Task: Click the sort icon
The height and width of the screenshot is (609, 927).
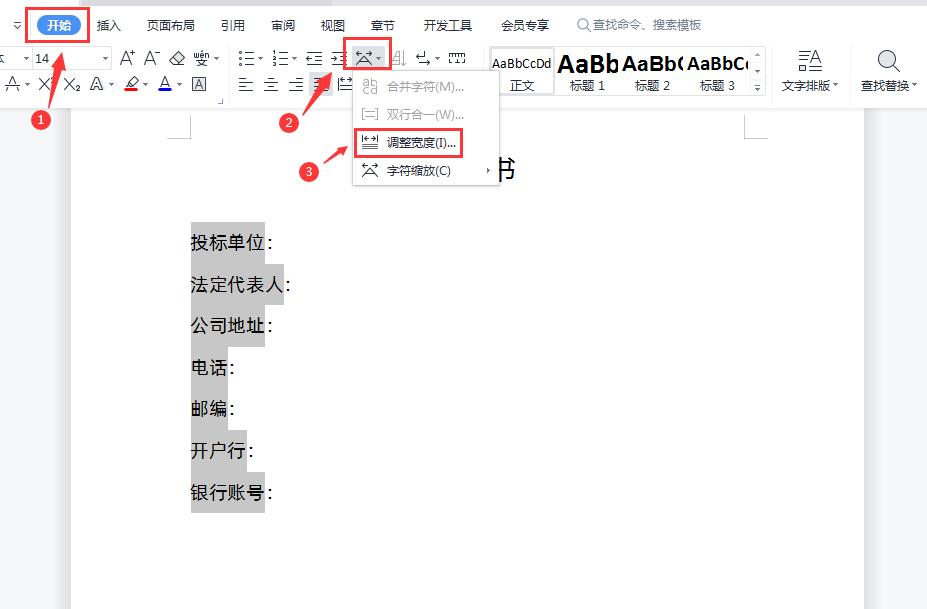Action: [399, 58]
